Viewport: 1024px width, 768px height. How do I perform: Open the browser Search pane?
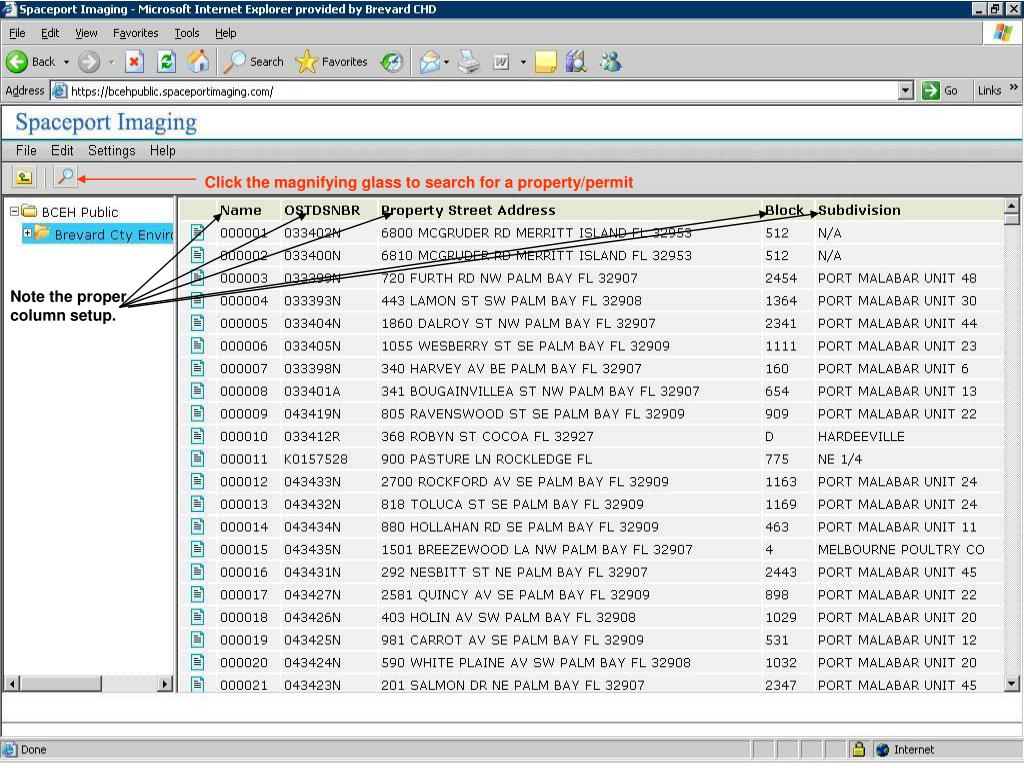(x=253, y=62)
